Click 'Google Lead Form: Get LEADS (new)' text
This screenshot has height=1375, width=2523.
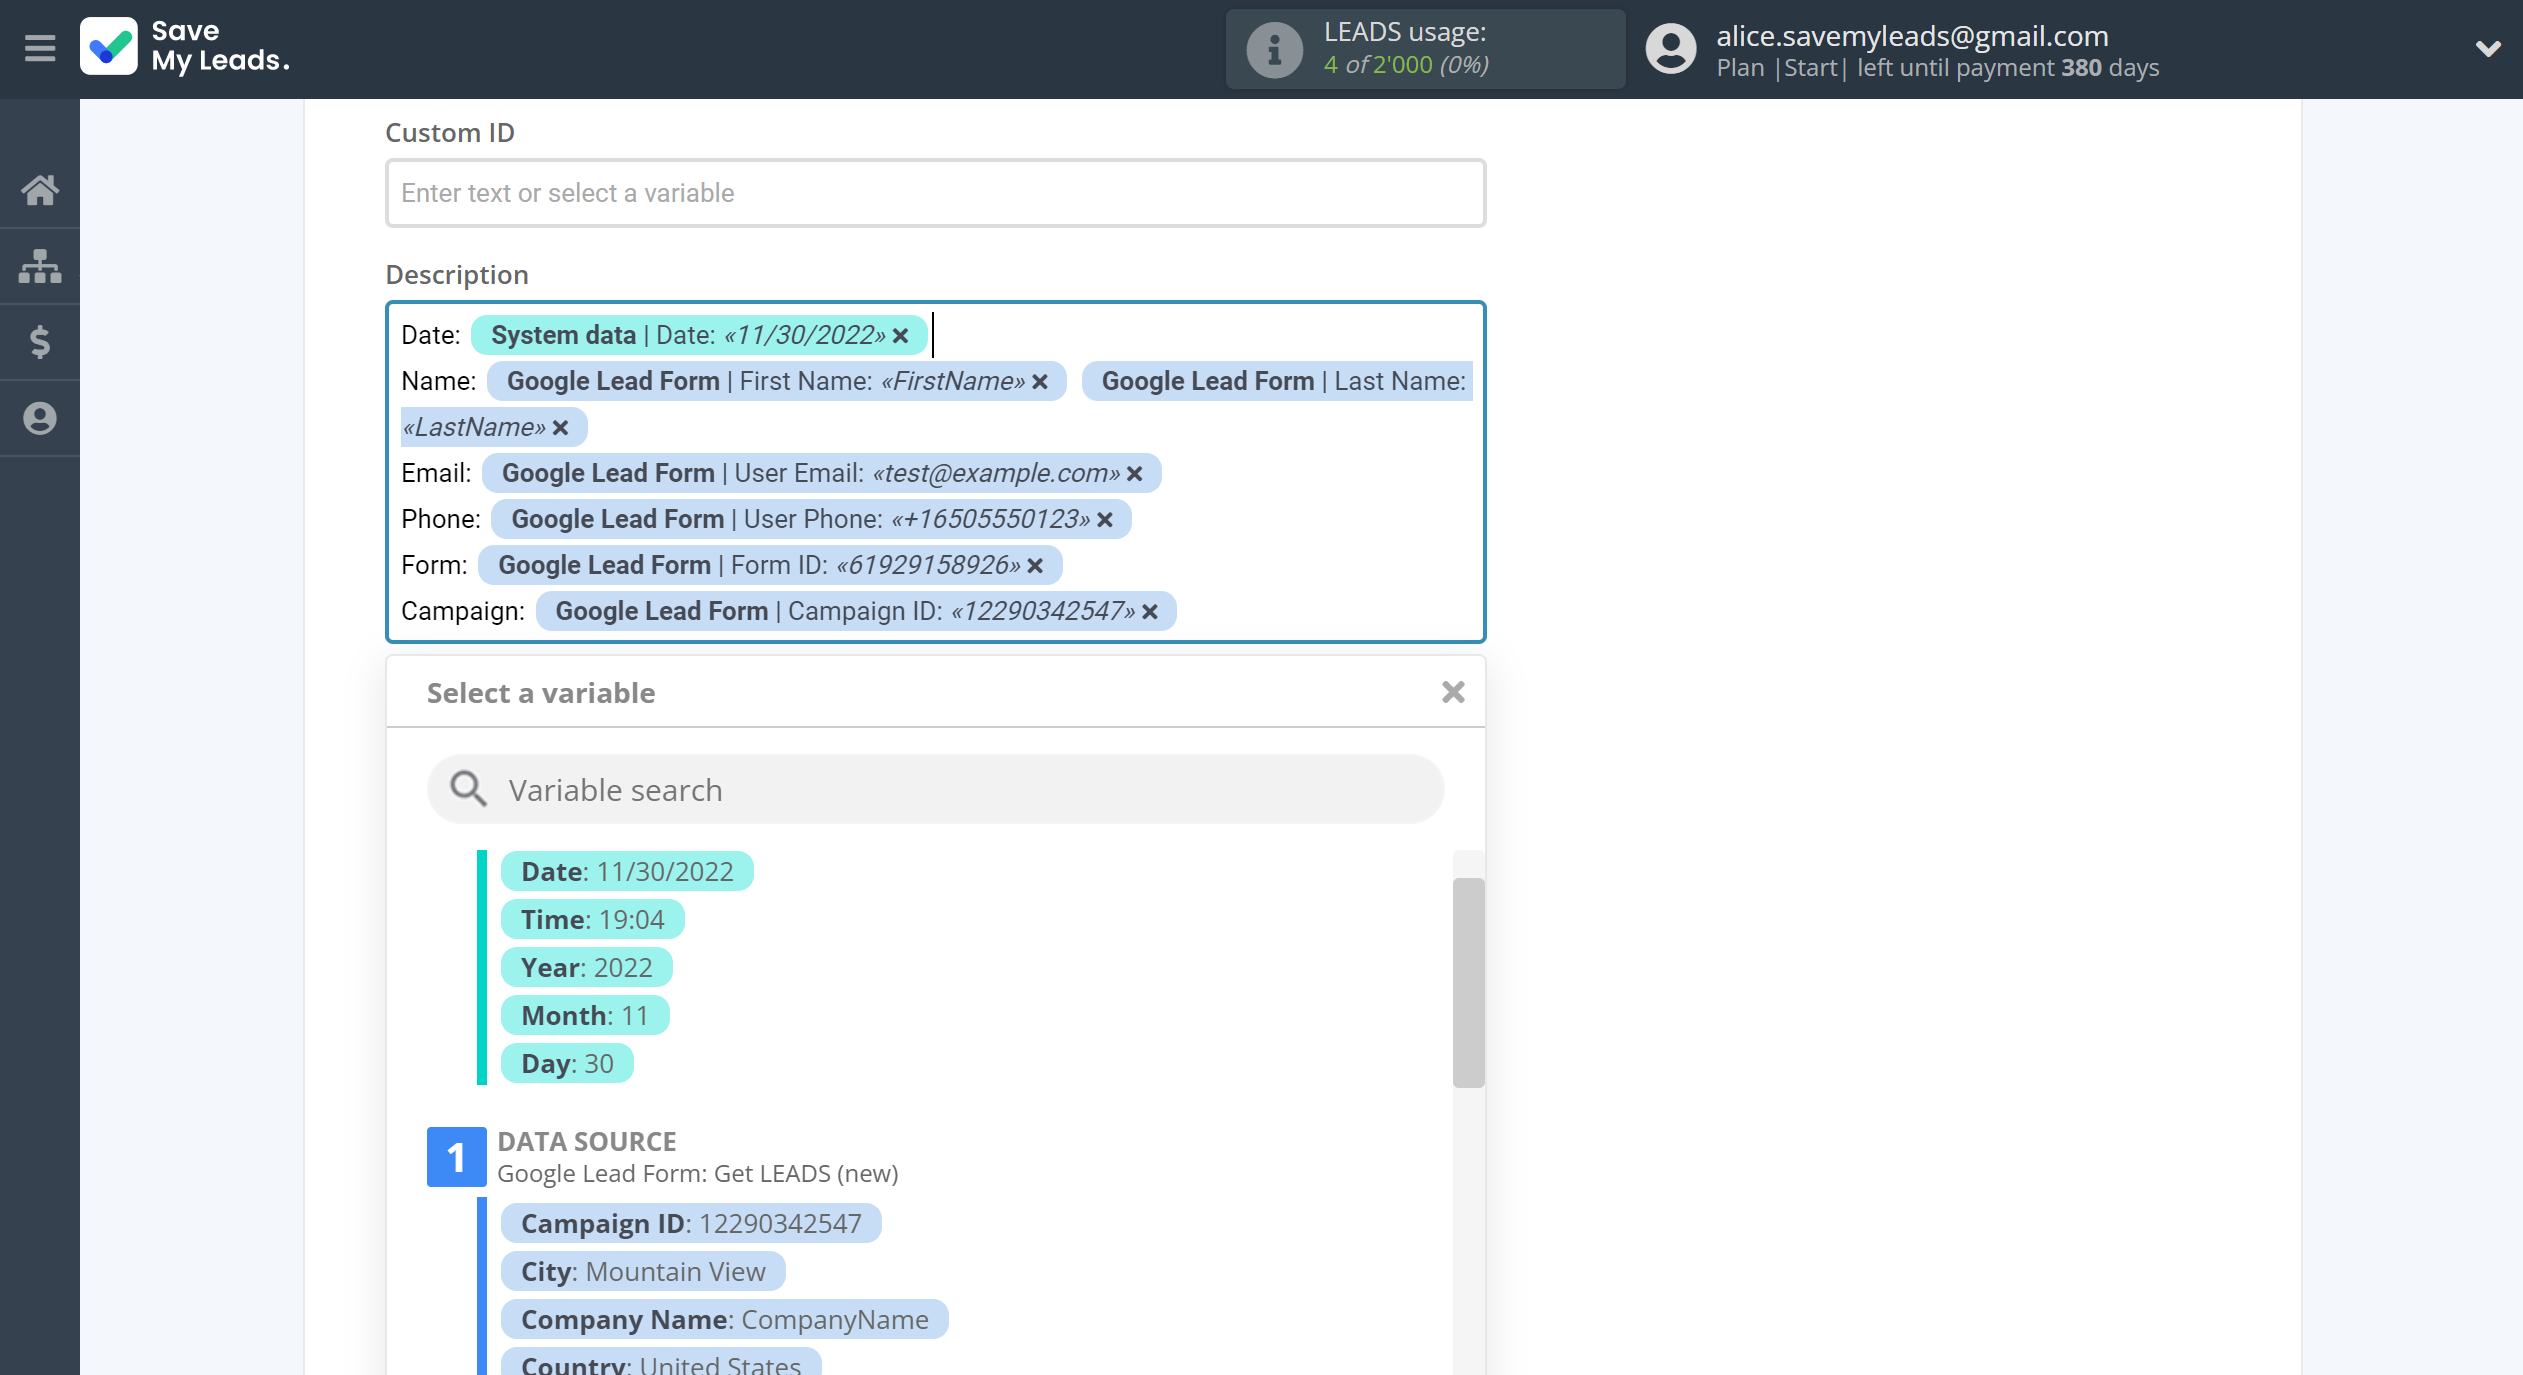point(698,1173)
